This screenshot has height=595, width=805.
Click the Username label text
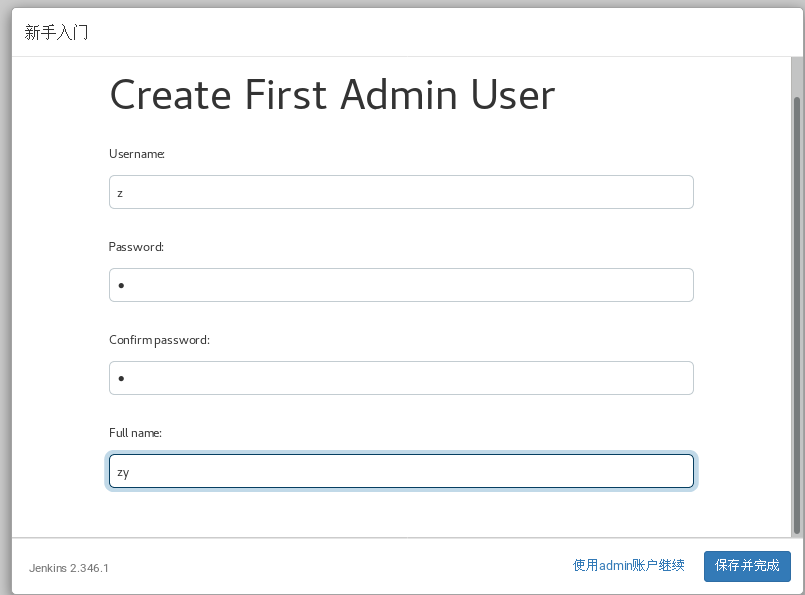136,154
